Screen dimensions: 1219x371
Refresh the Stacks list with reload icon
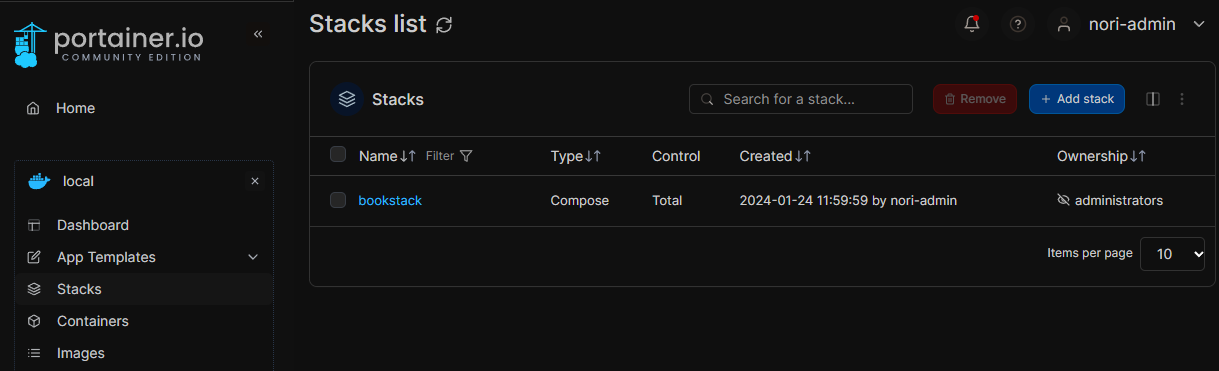tap(444, 25)
